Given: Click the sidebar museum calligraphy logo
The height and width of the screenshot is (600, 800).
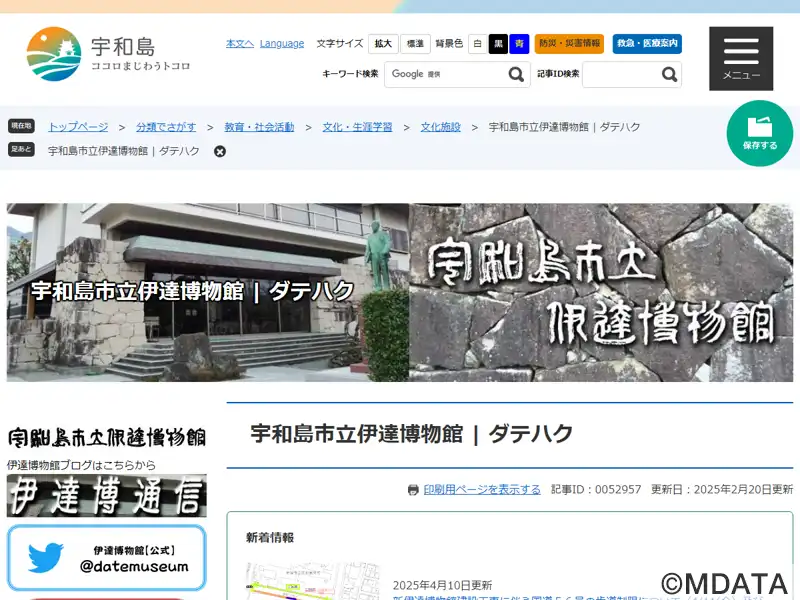Looking at the screenshot, I should (107, 438).
